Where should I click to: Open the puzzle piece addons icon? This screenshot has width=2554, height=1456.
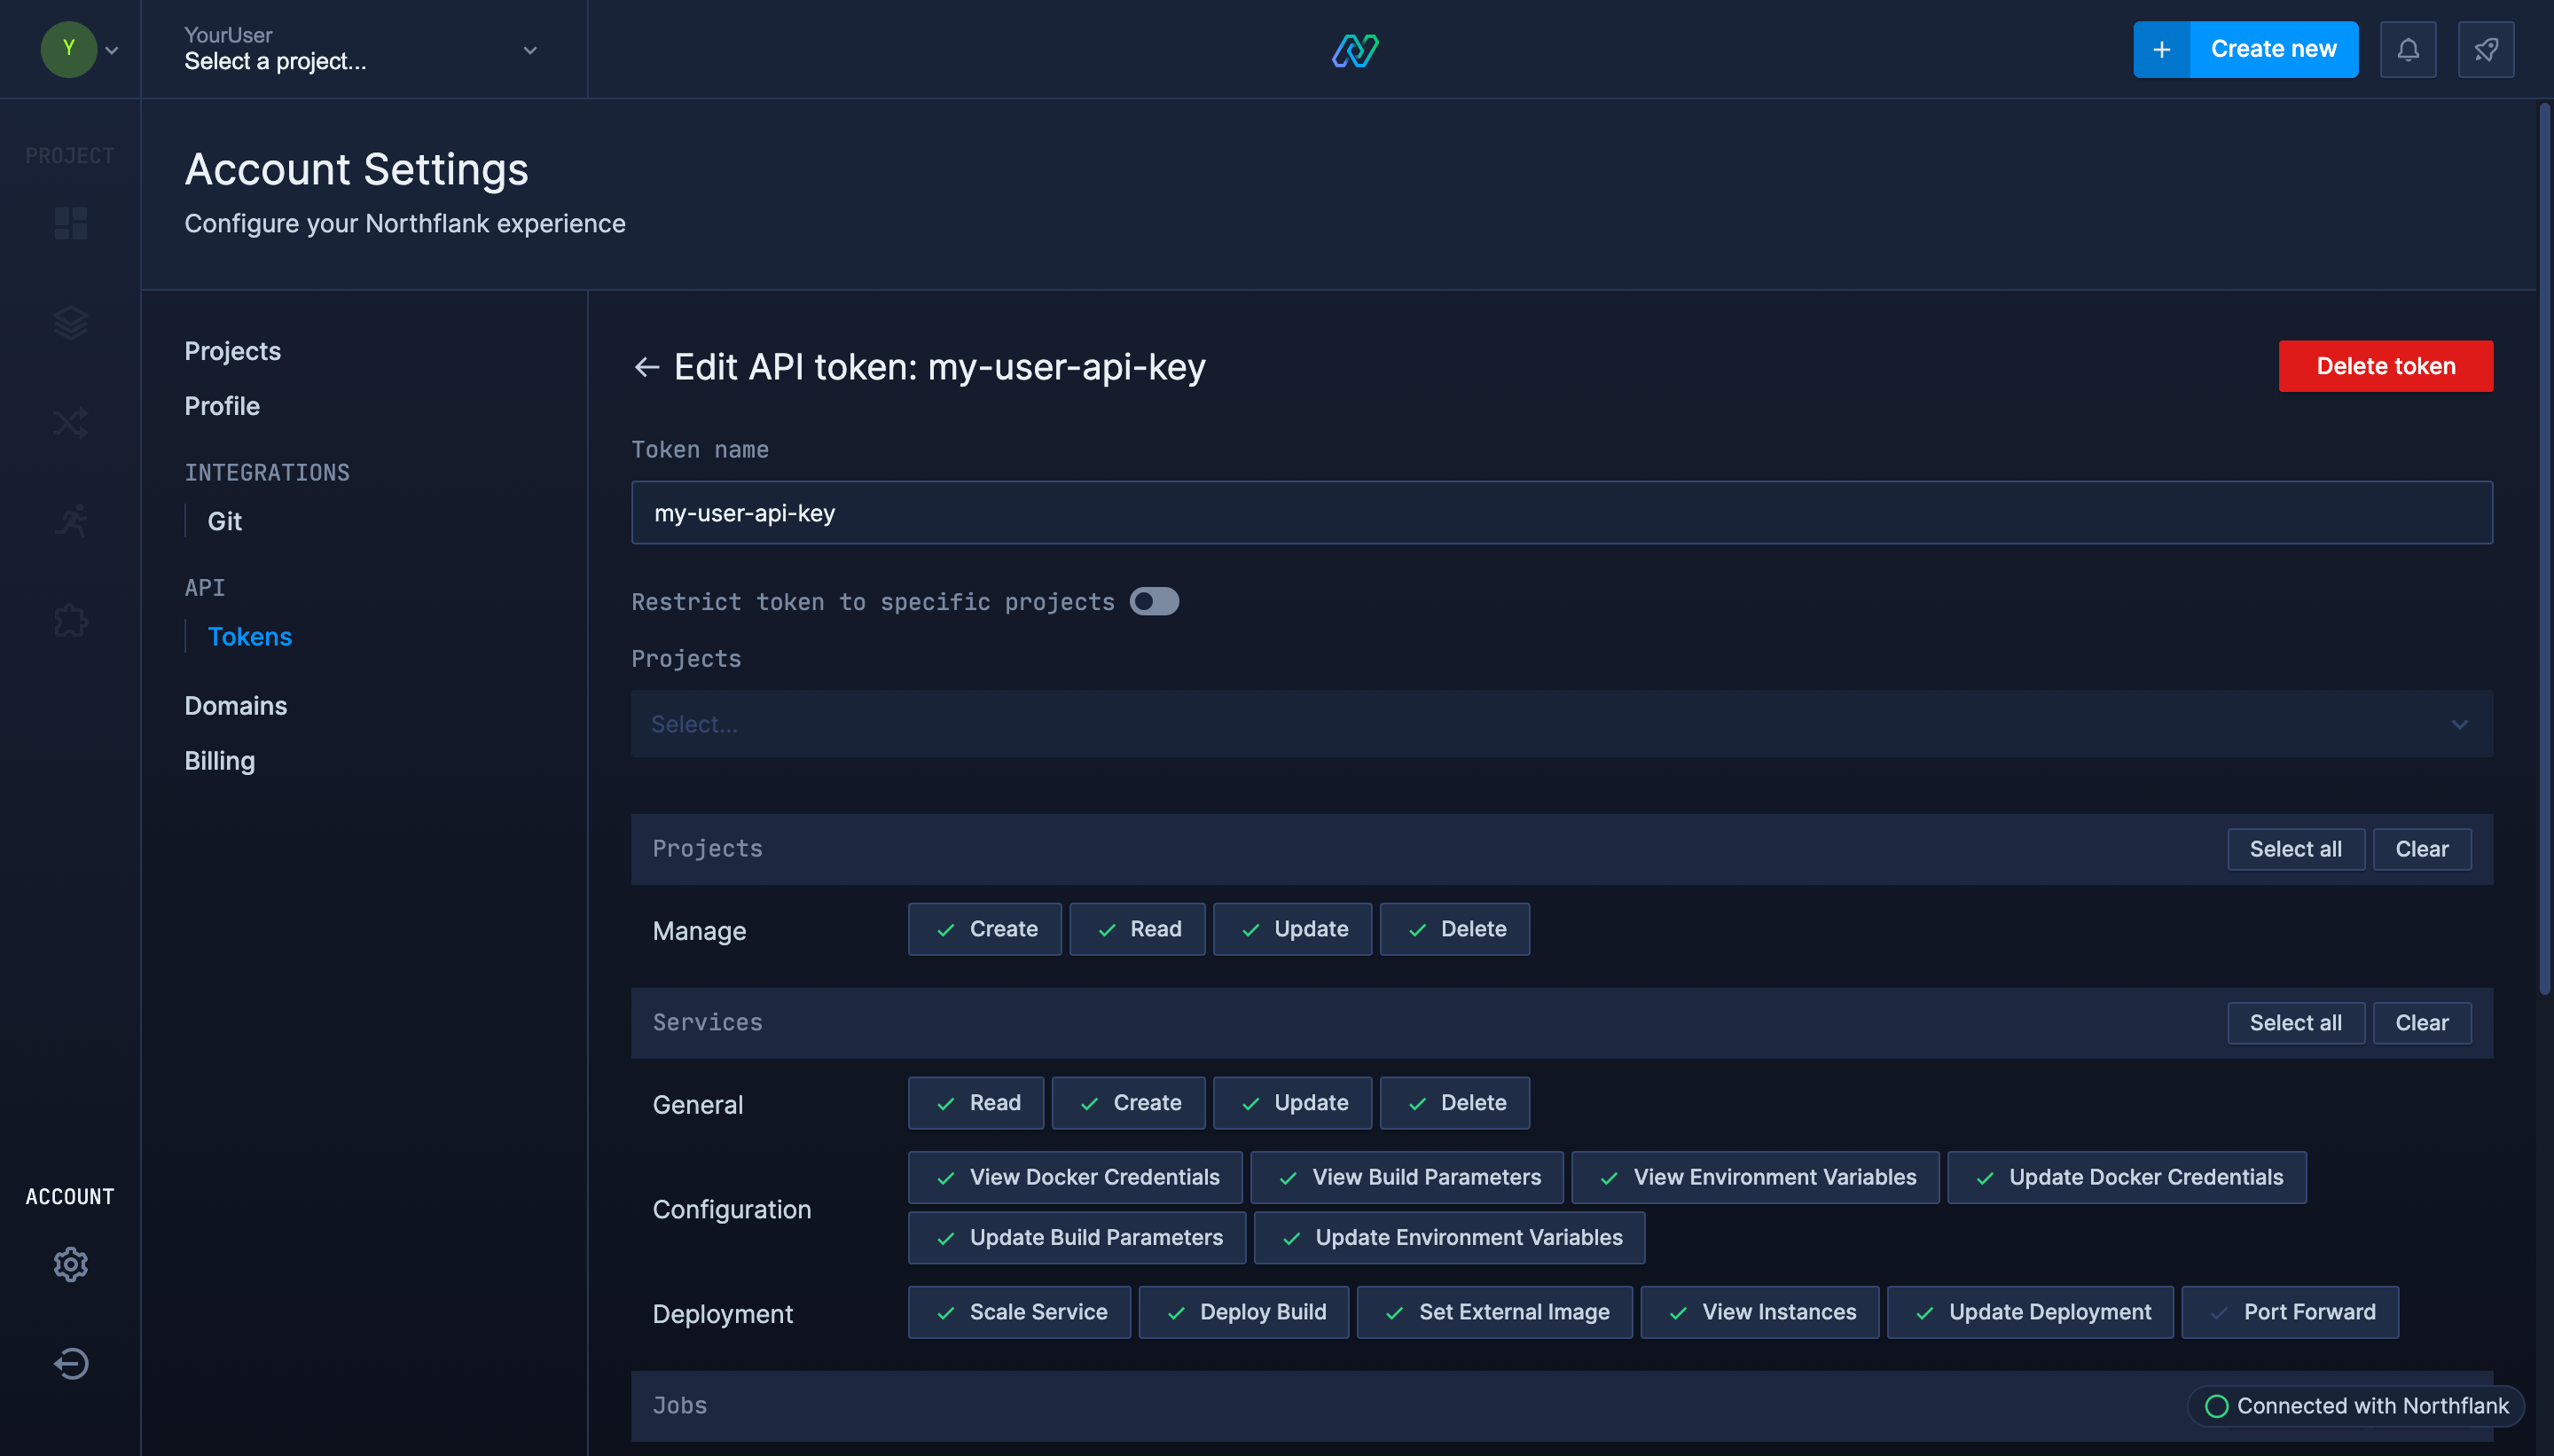coord(70,620)
